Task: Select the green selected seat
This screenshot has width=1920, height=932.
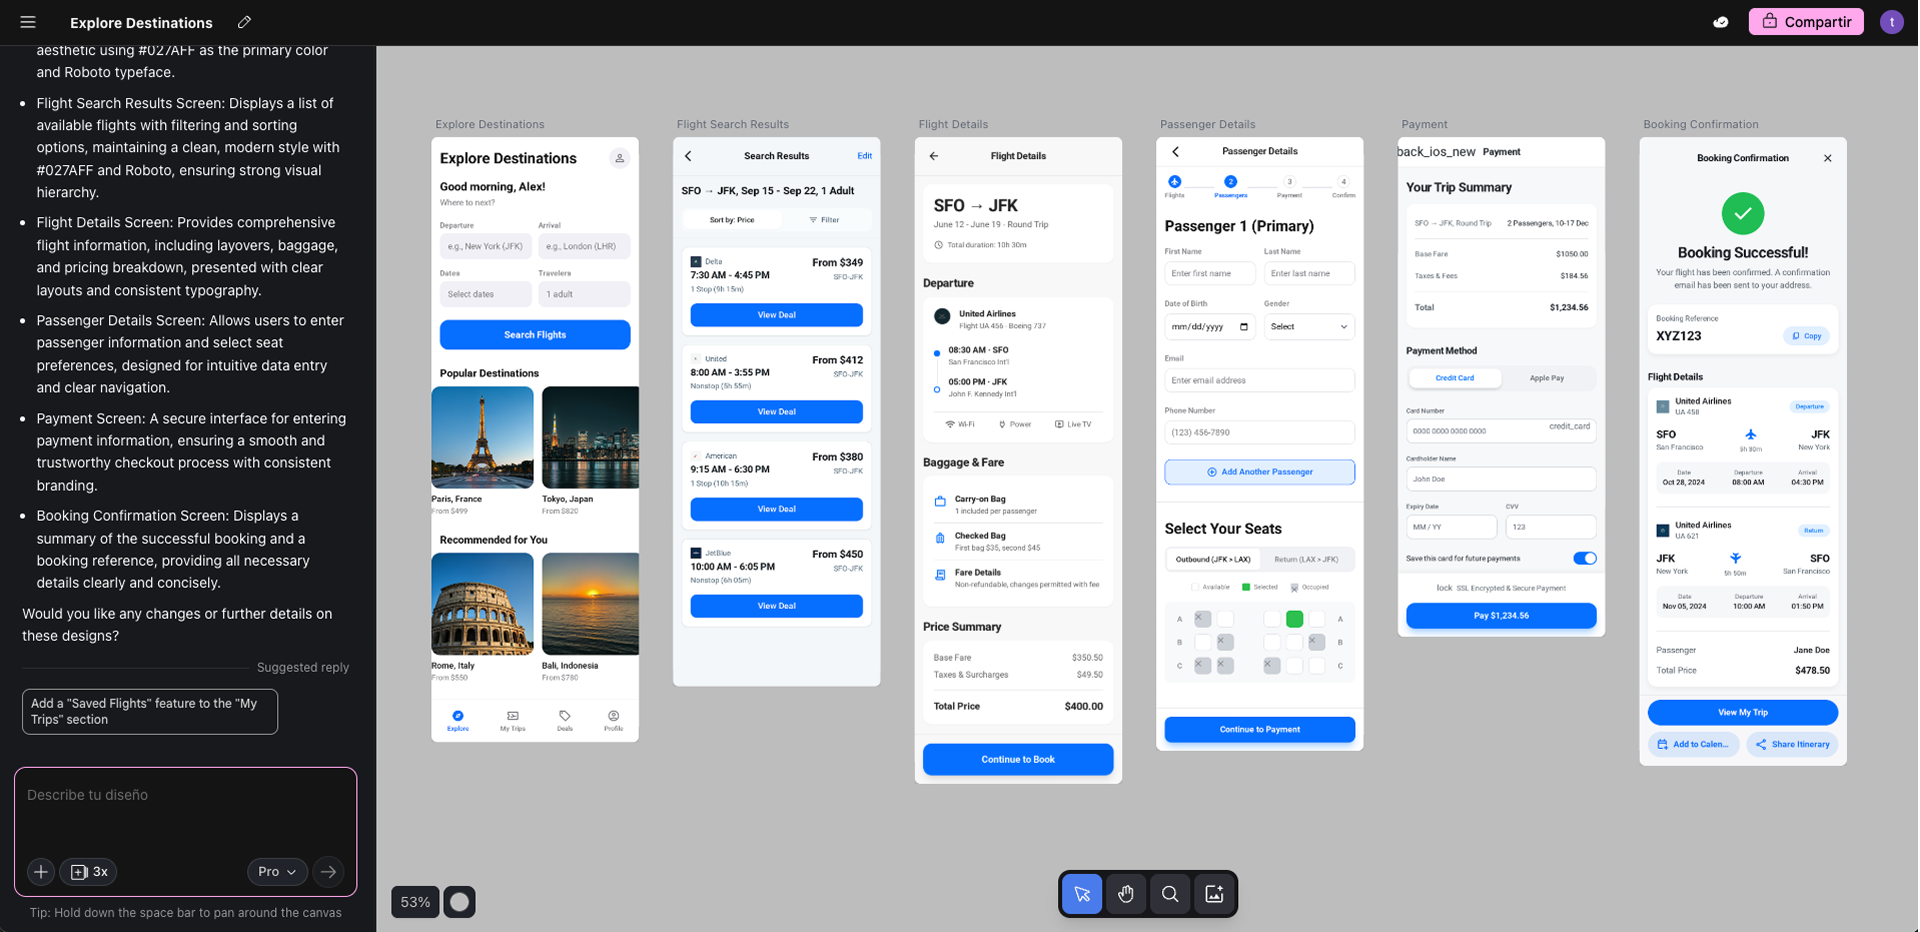Action: click(x=1294, y=619)
